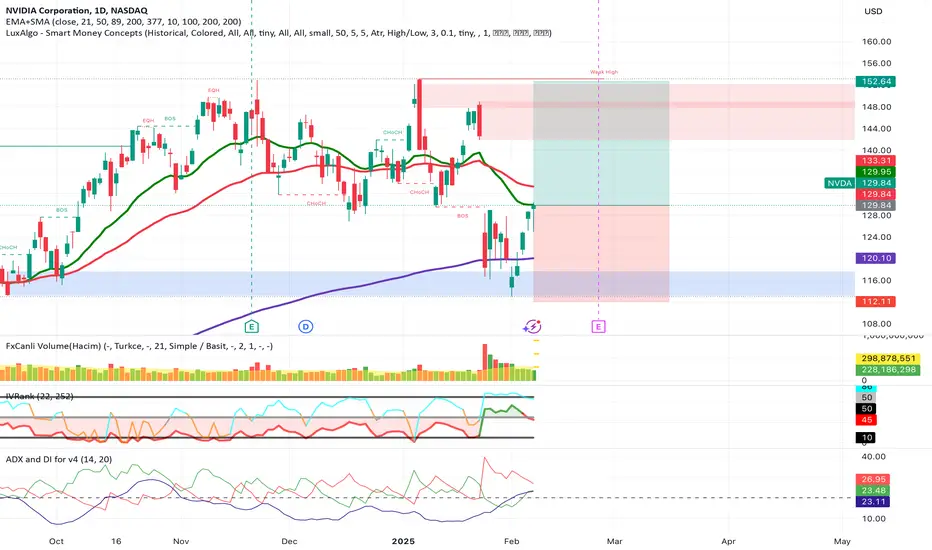
Task: Open the blue dividend D marker
Action: (x=306, y=326)
